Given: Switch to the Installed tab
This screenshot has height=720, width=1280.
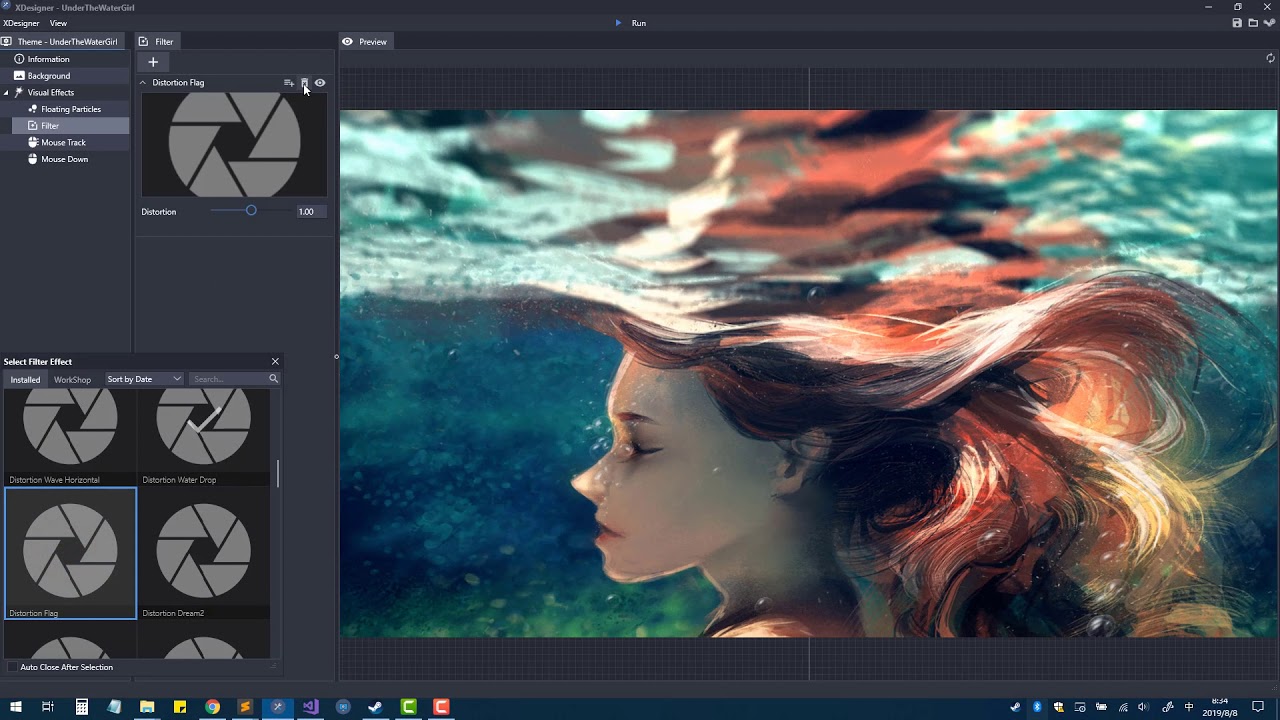Looking at the screenshot, I should click(x=25, y=380).
